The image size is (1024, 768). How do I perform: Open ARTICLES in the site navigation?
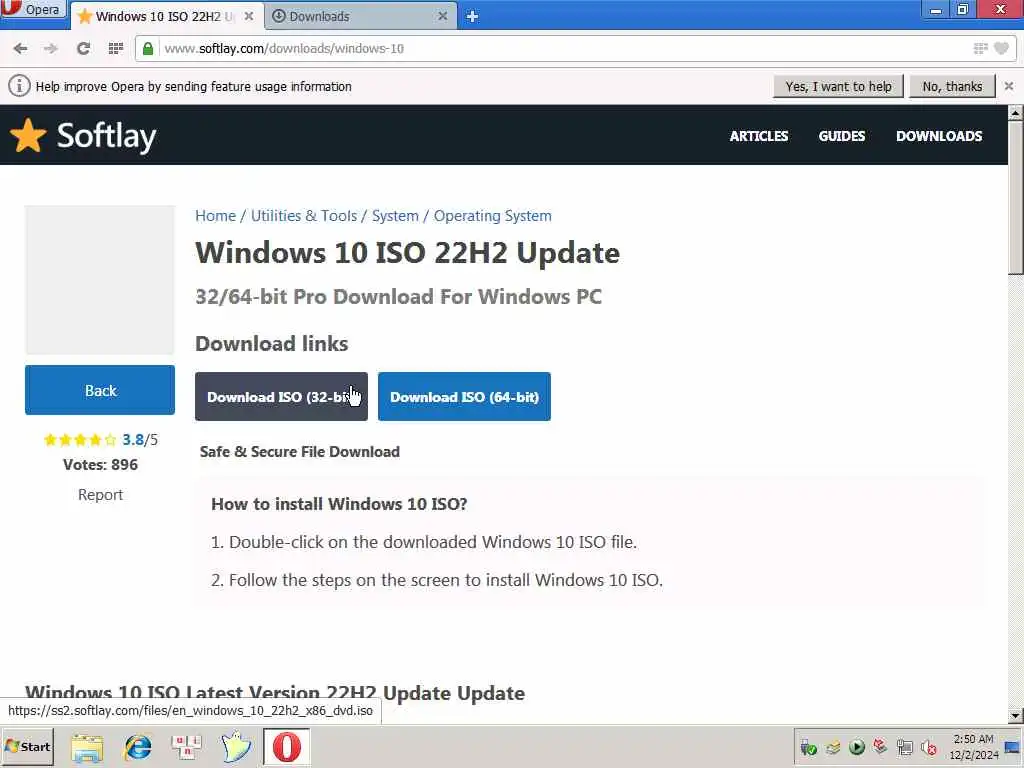point(759,136)
